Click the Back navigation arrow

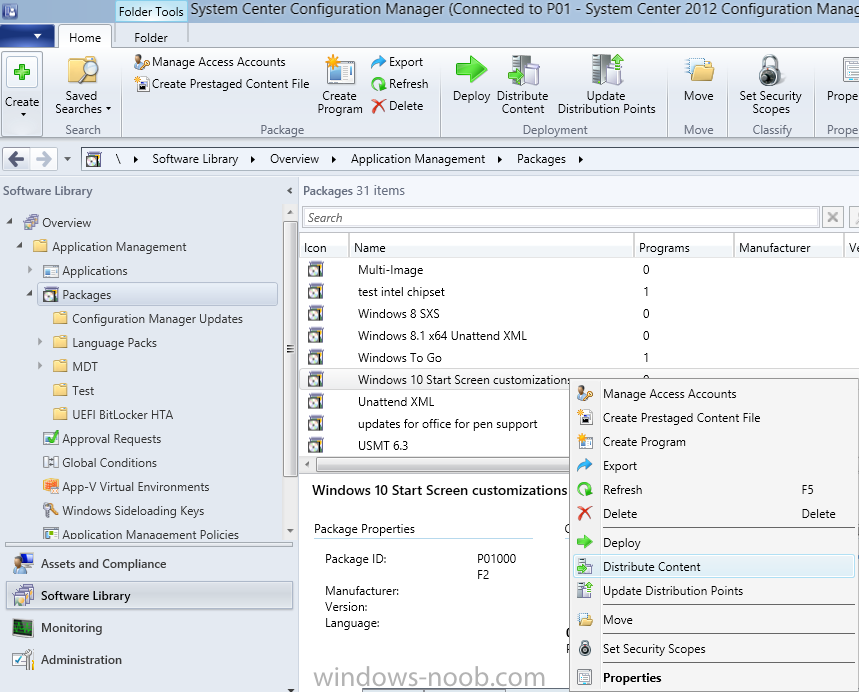click(16, 159)
